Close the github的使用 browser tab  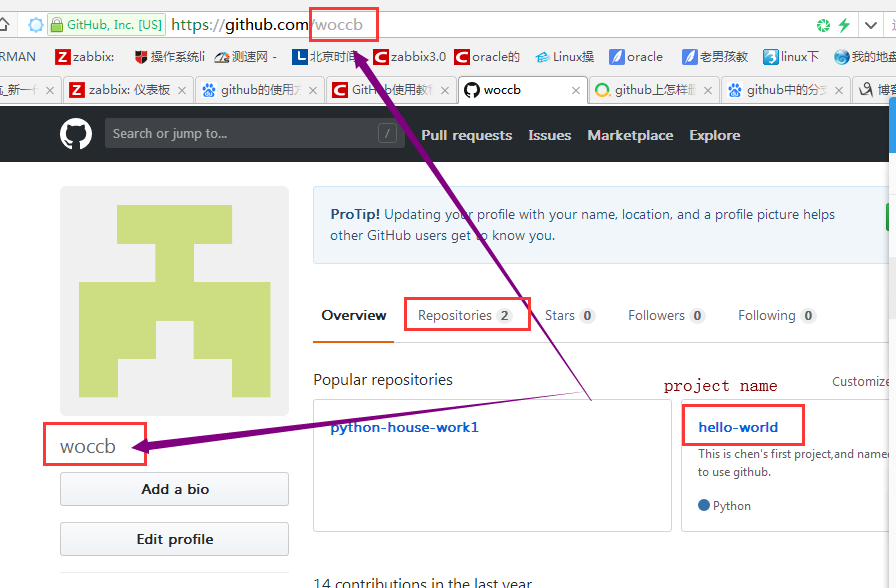click(313, 90)
